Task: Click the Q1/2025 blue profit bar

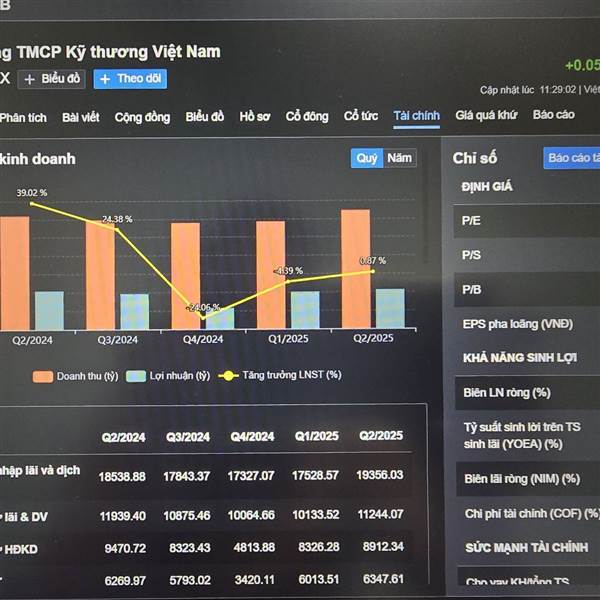Action: 305,310
